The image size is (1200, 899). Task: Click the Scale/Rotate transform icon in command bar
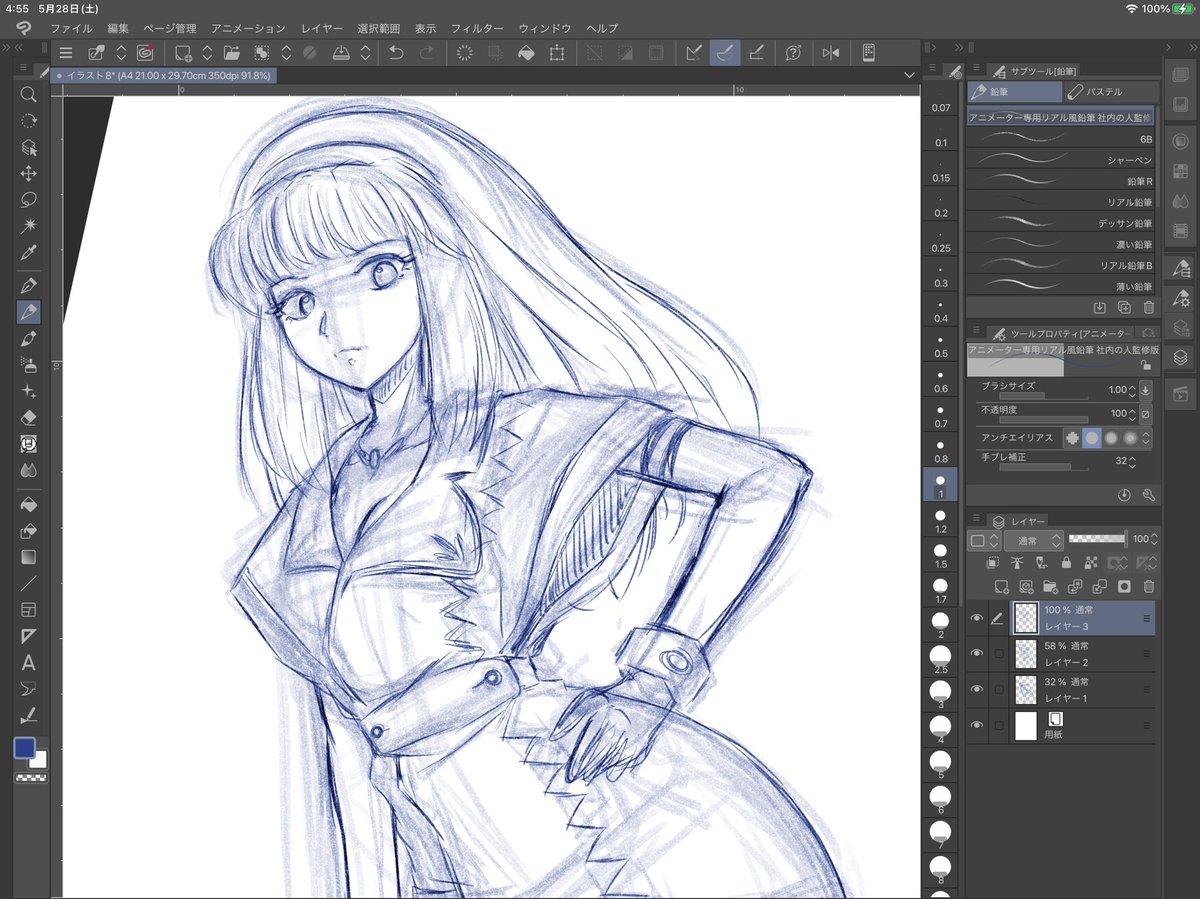pyautogui.click(x=557, y=53)
